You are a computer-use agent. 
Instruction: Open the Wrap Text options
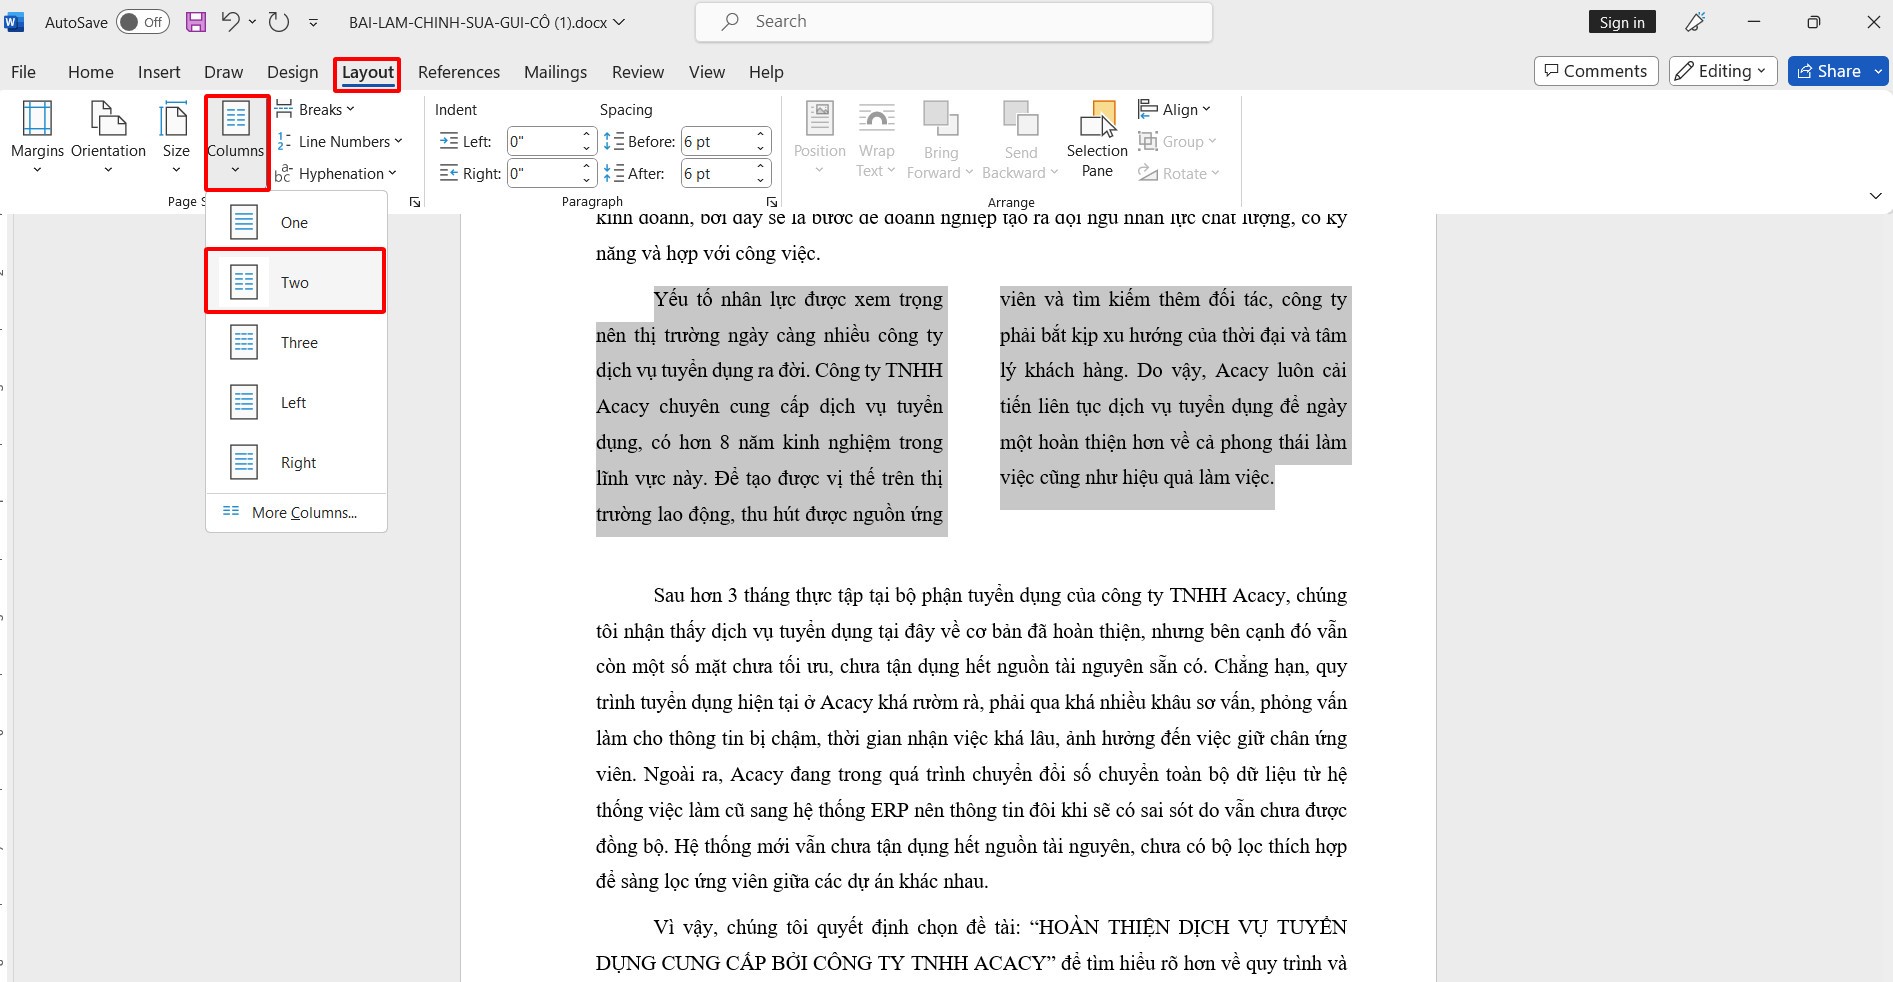(x=876, y=140)
